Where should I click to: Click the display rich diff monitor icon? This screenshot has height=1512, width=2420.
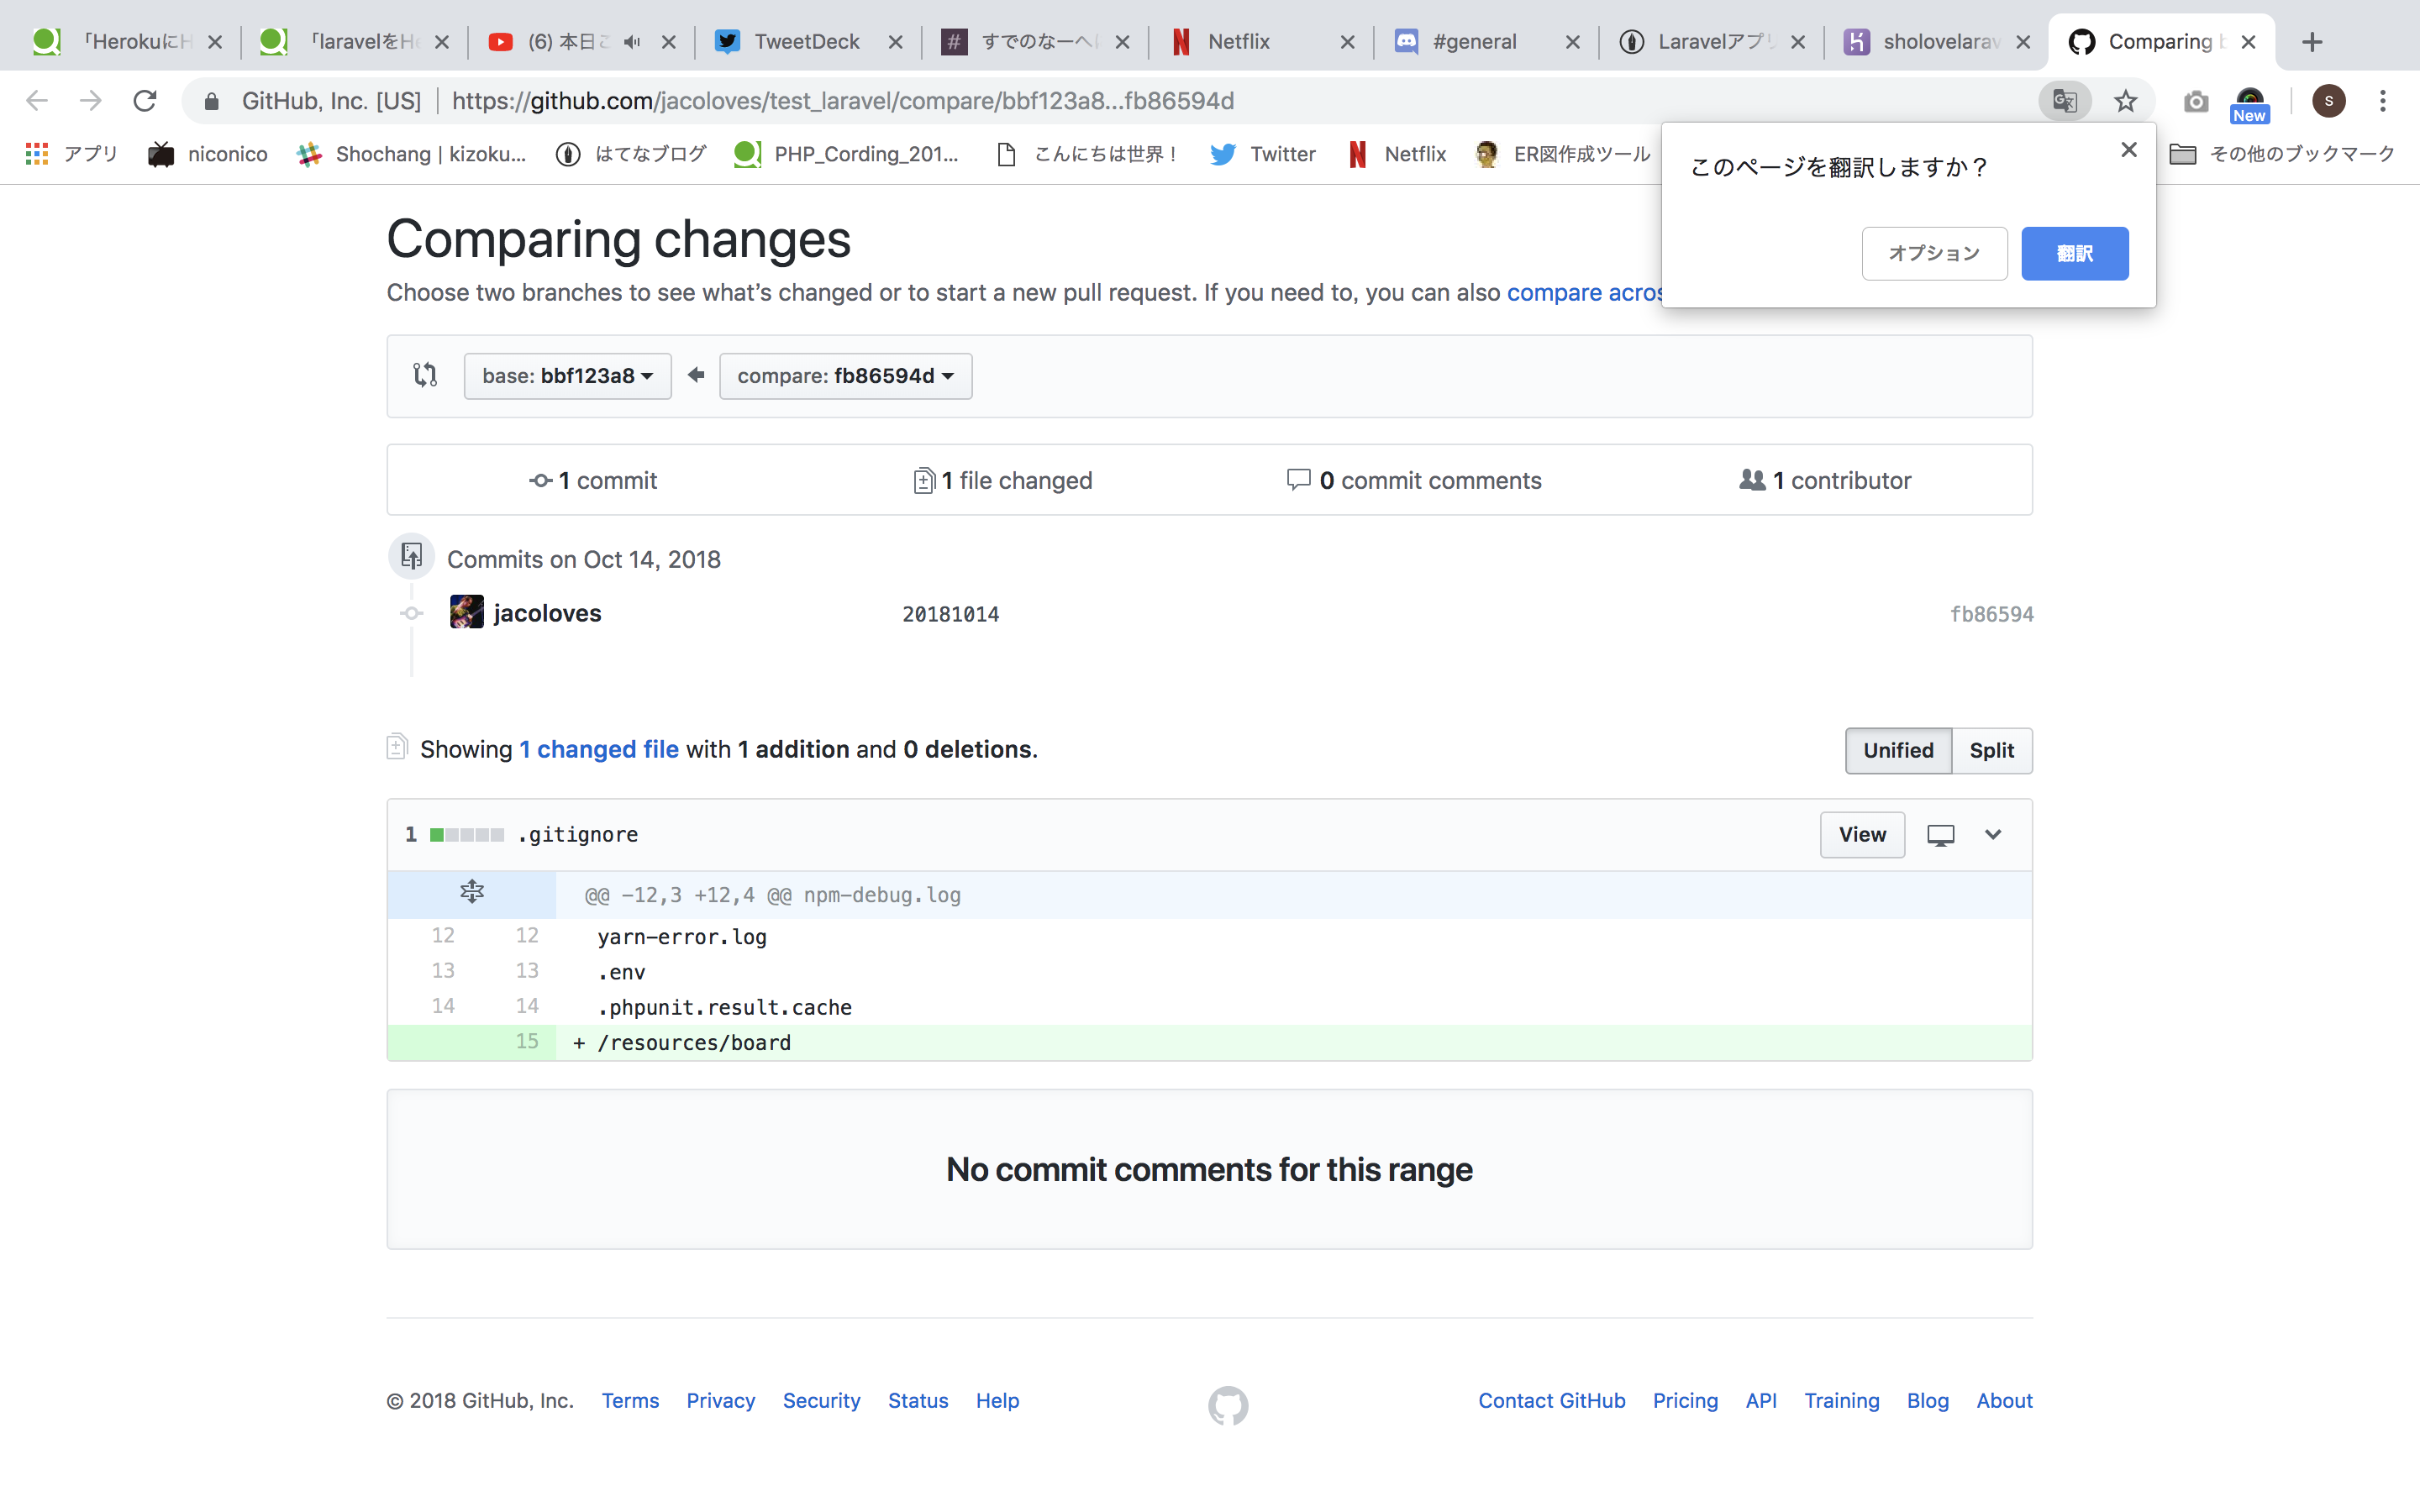click(1940, 835)
